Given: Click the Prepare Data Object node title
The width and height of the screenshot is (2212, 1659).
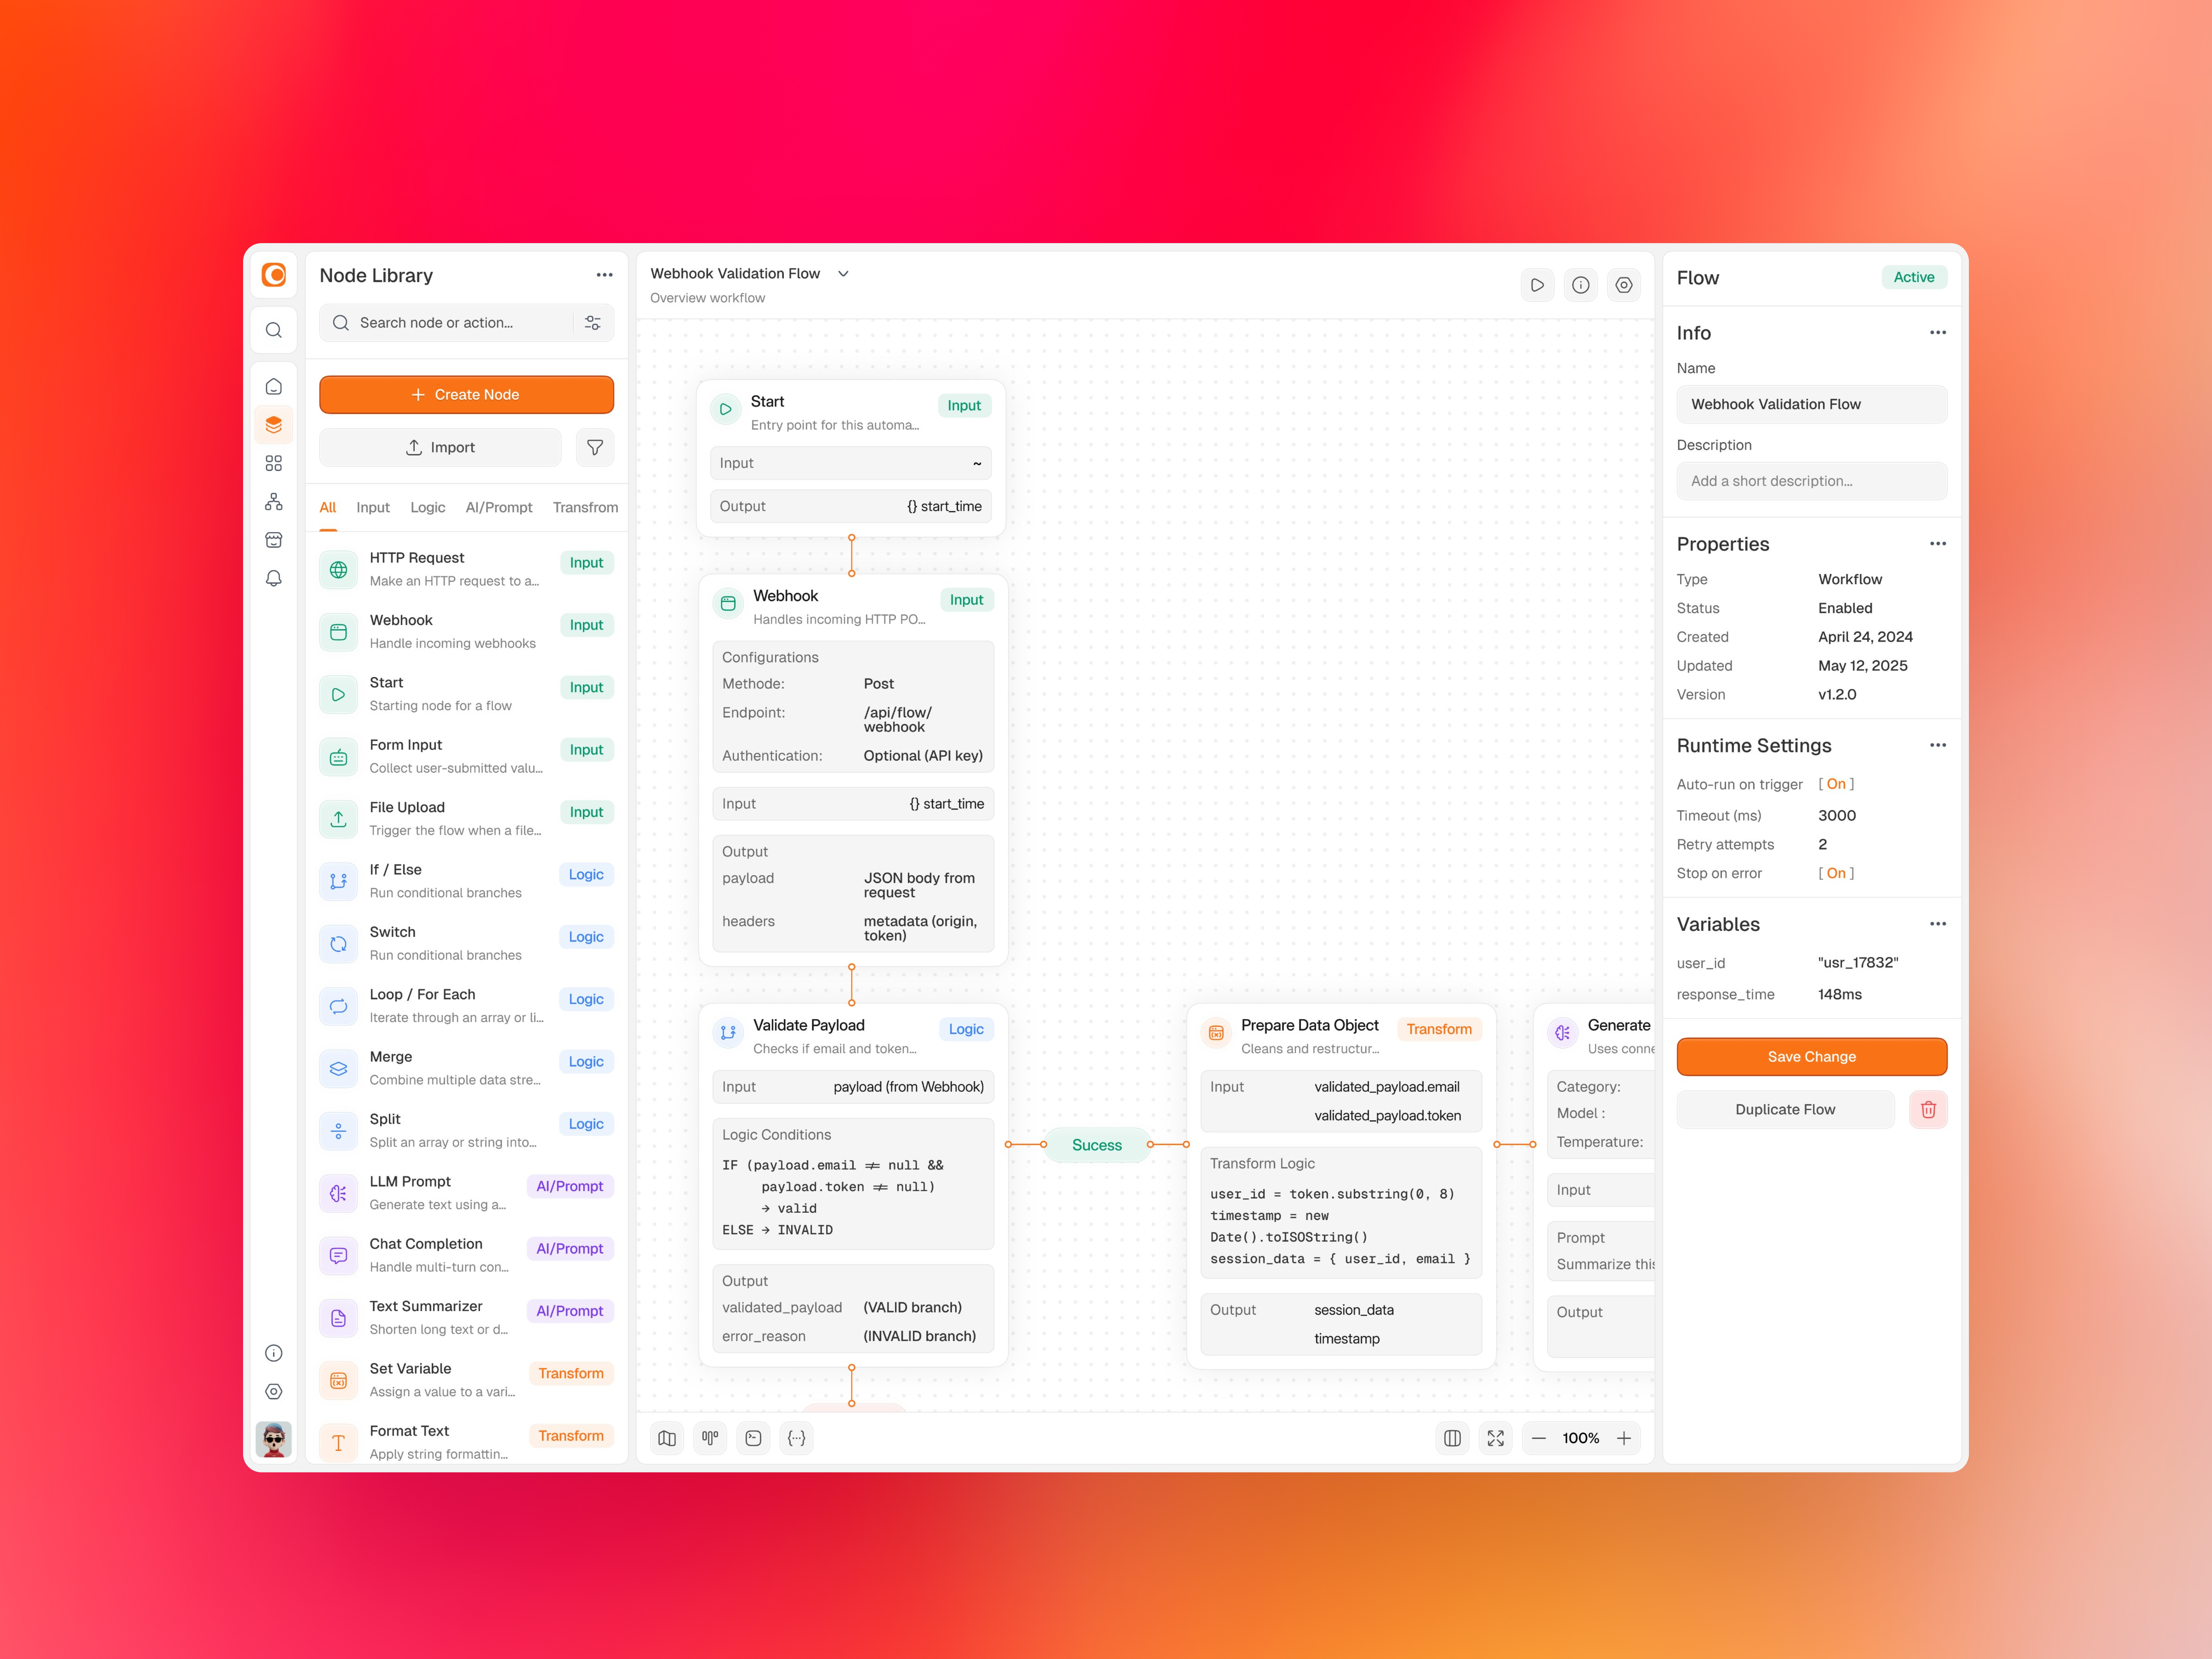Looking at the screenshot, I should click(1309, 1025).
